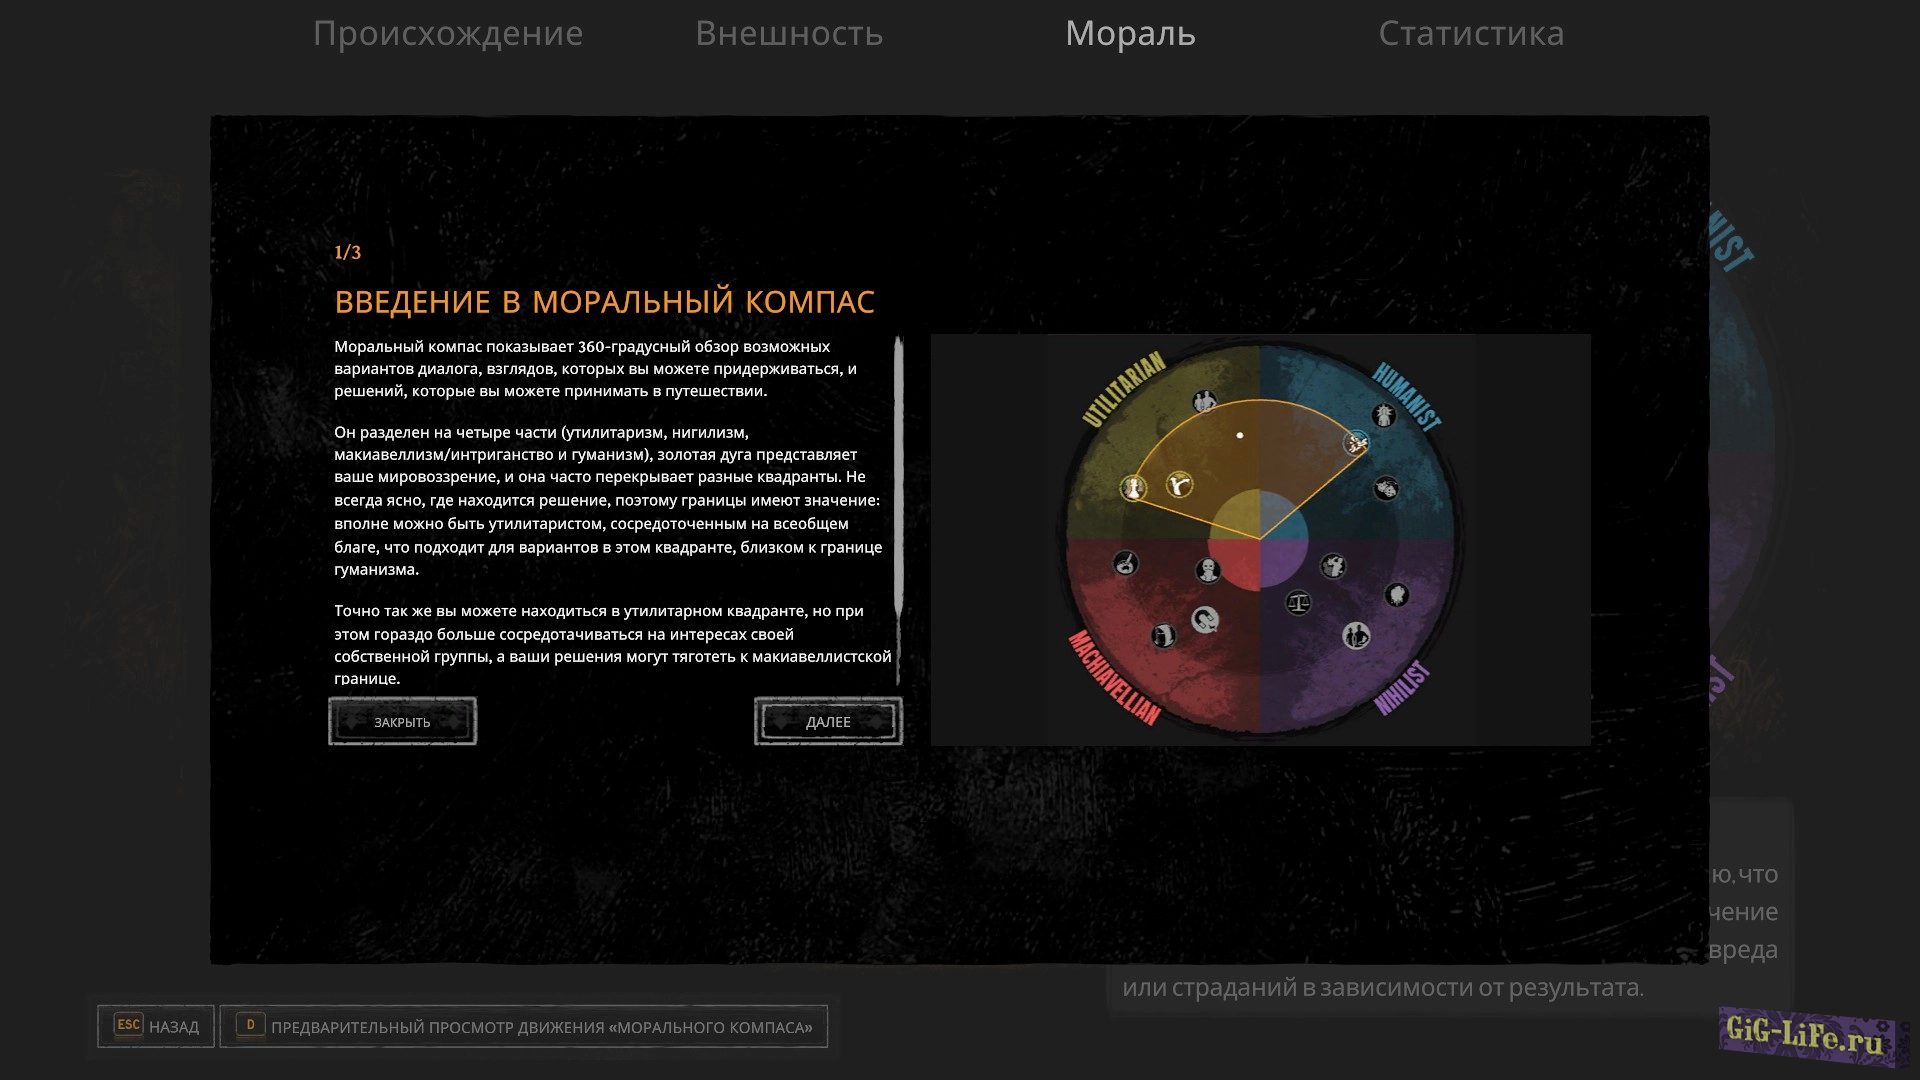Switch to the Происхождение tab
The image size is (1920, 1080).
(447, 33)
